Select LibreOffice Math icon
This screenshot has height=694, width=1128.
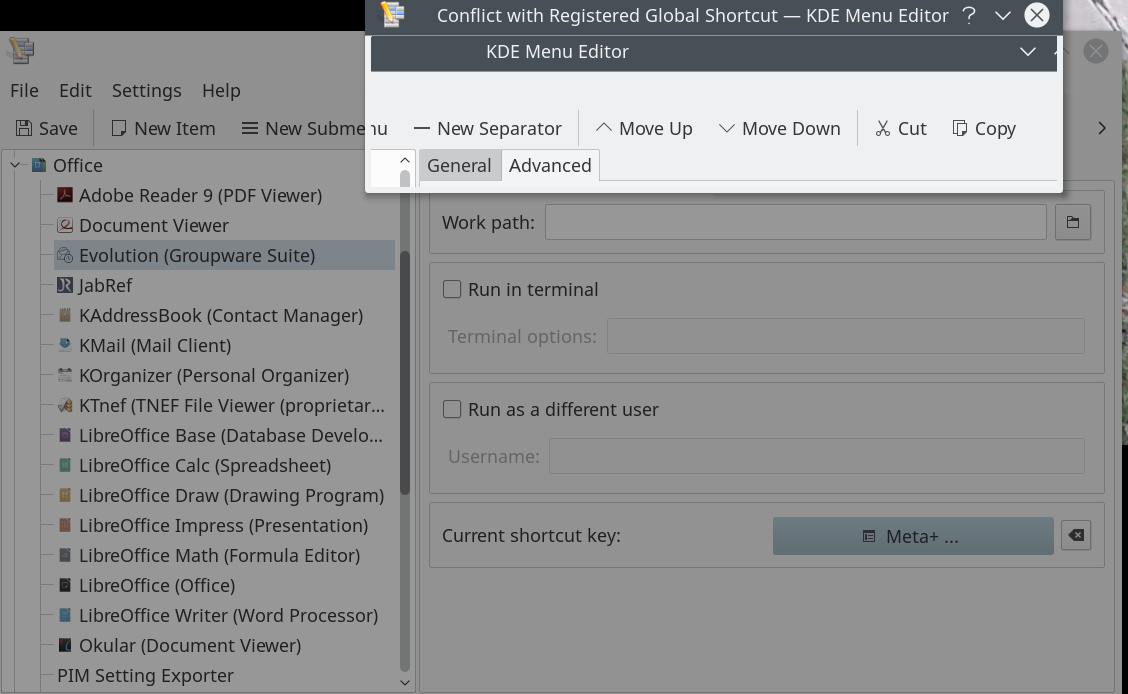click(65, 555)
